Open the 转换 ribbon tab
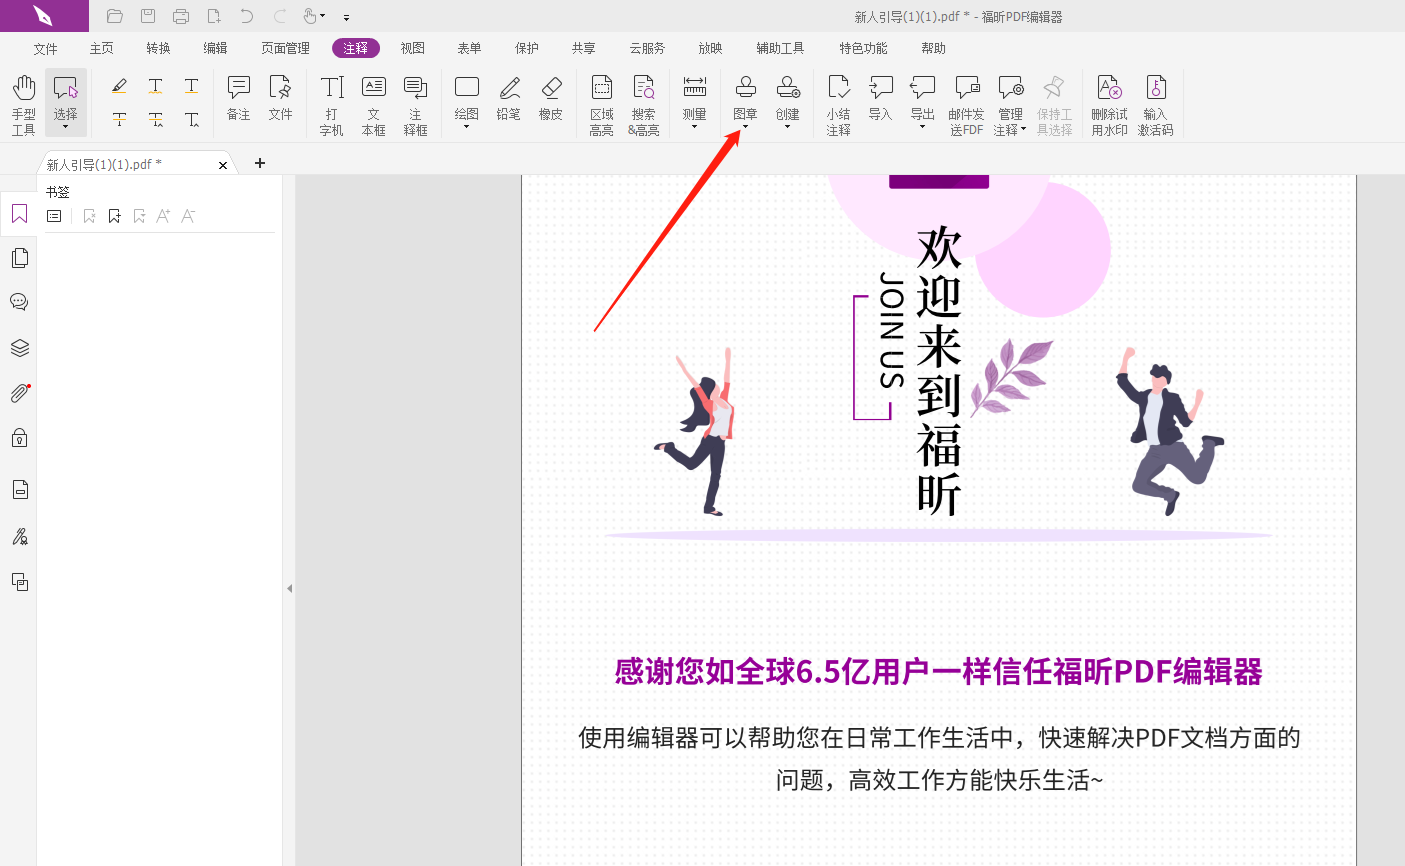The image size is (1405, 866). pos(157,47)
